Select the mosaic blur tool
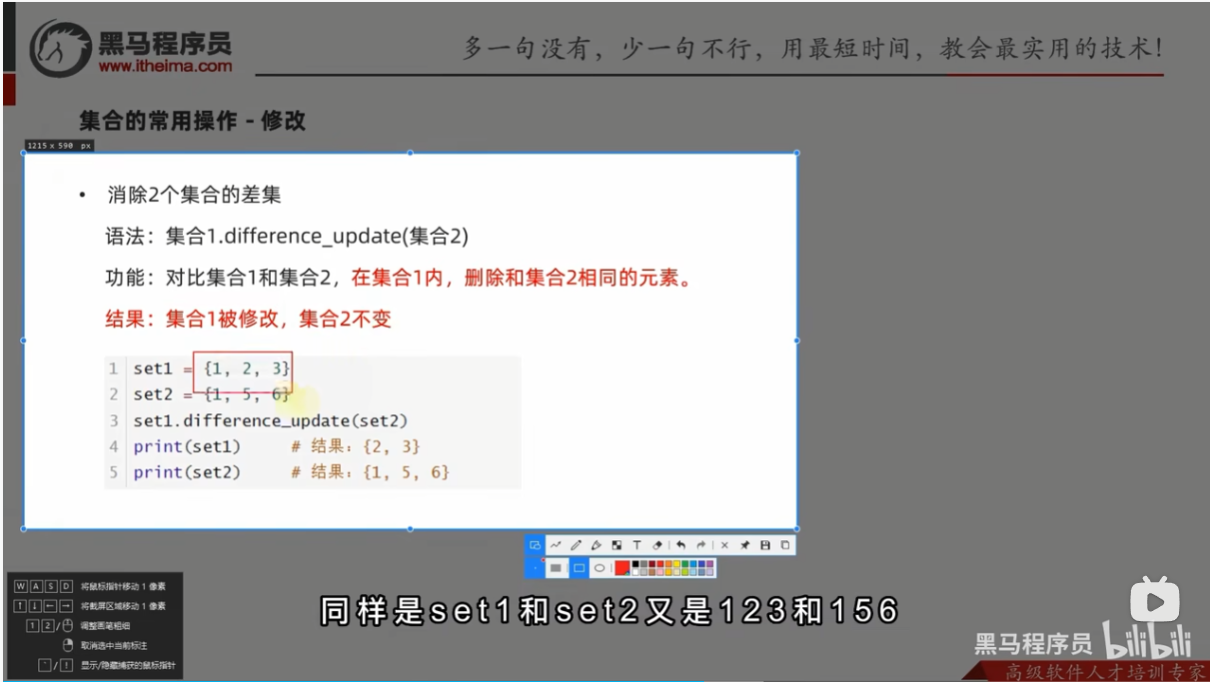 617,545
